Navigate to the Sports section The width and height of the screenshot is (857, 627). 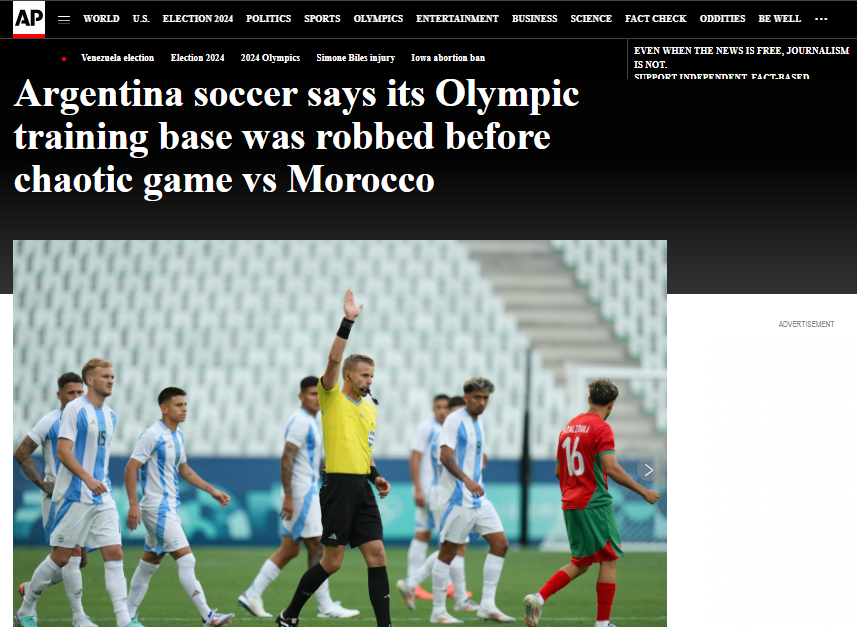[x=322, y=19]
